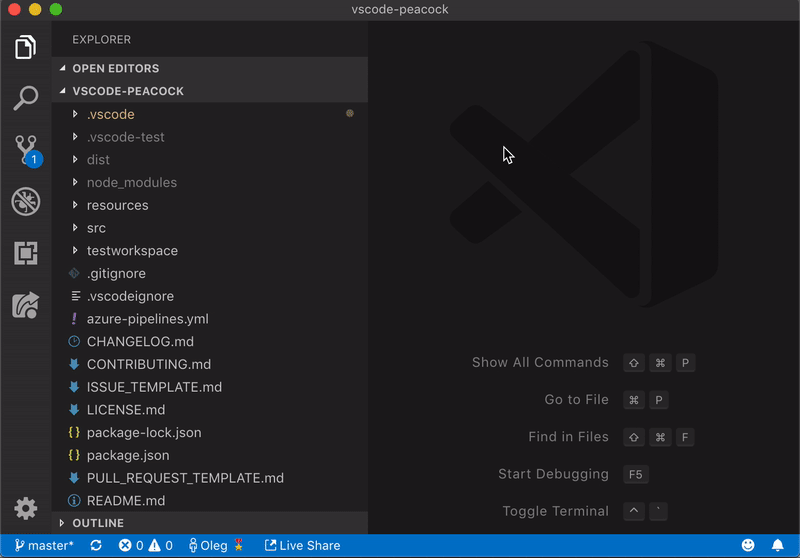Open azure-pipelines.yml file
Image resolution: width=800 pixels, height=558 pixels.
(147, 319)
